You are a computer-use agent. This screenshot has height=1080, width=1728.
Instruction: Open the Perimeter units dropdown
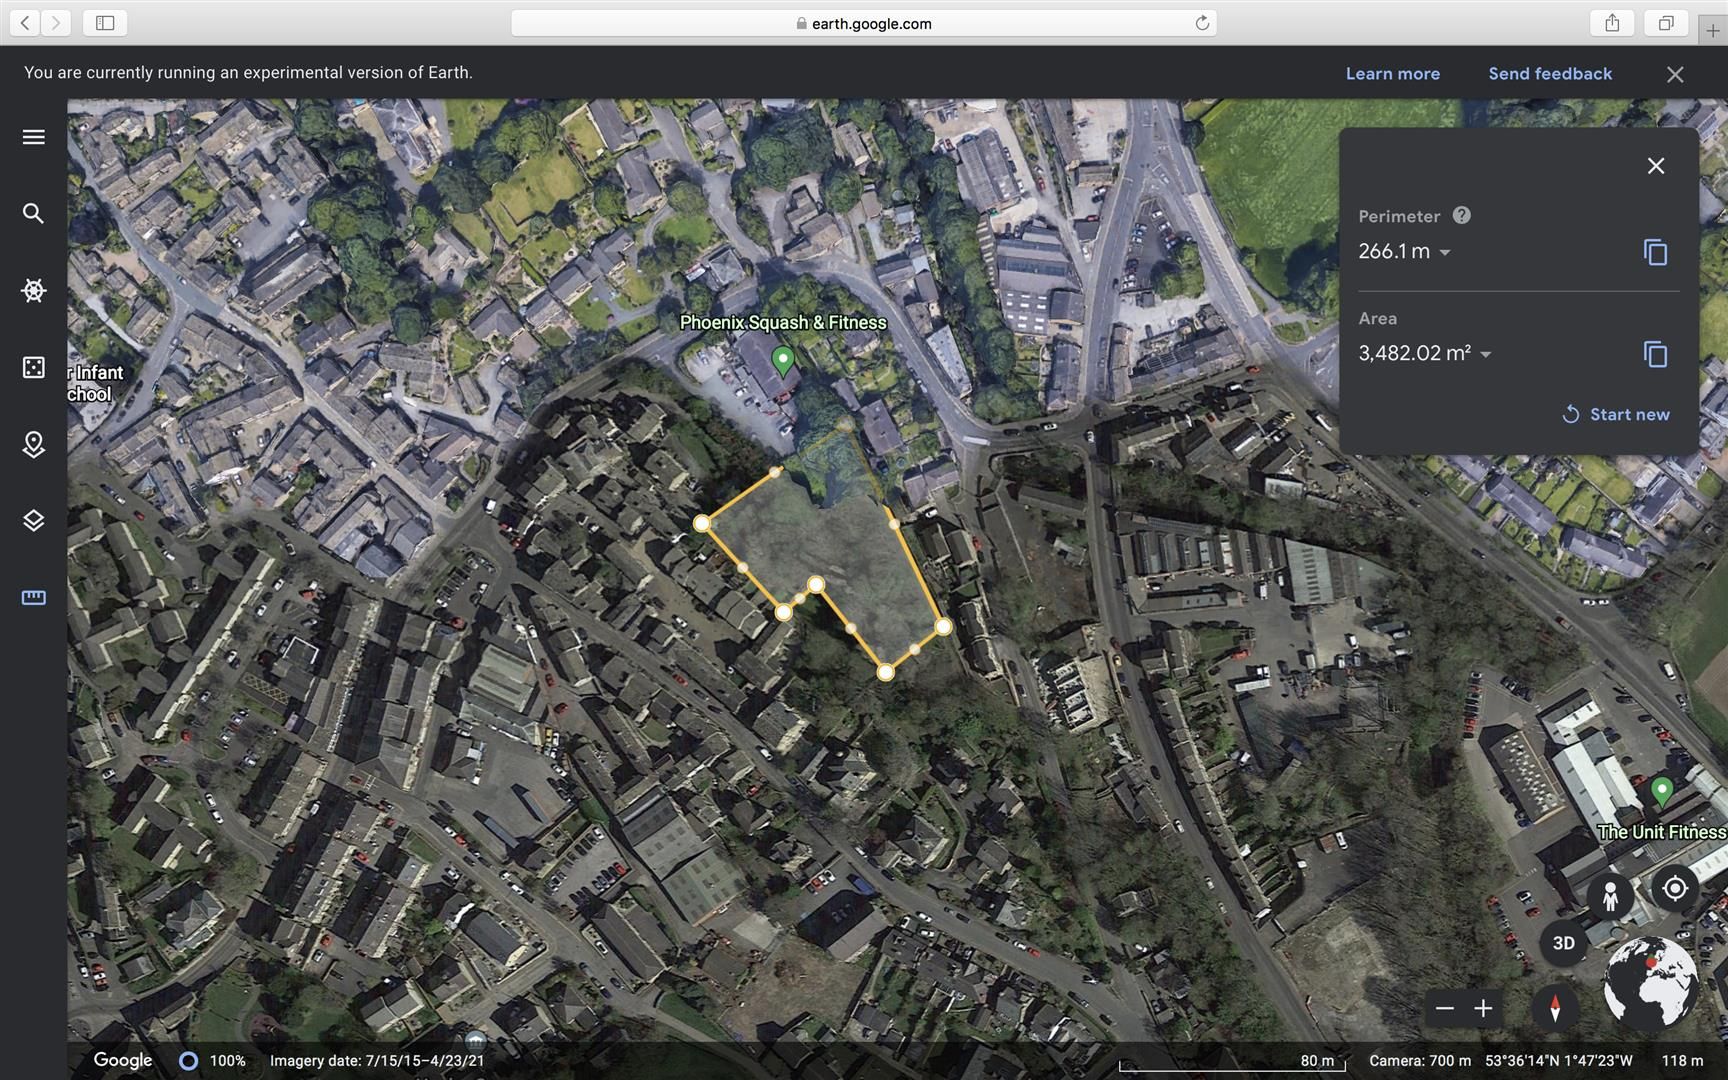coord(1444,253)
